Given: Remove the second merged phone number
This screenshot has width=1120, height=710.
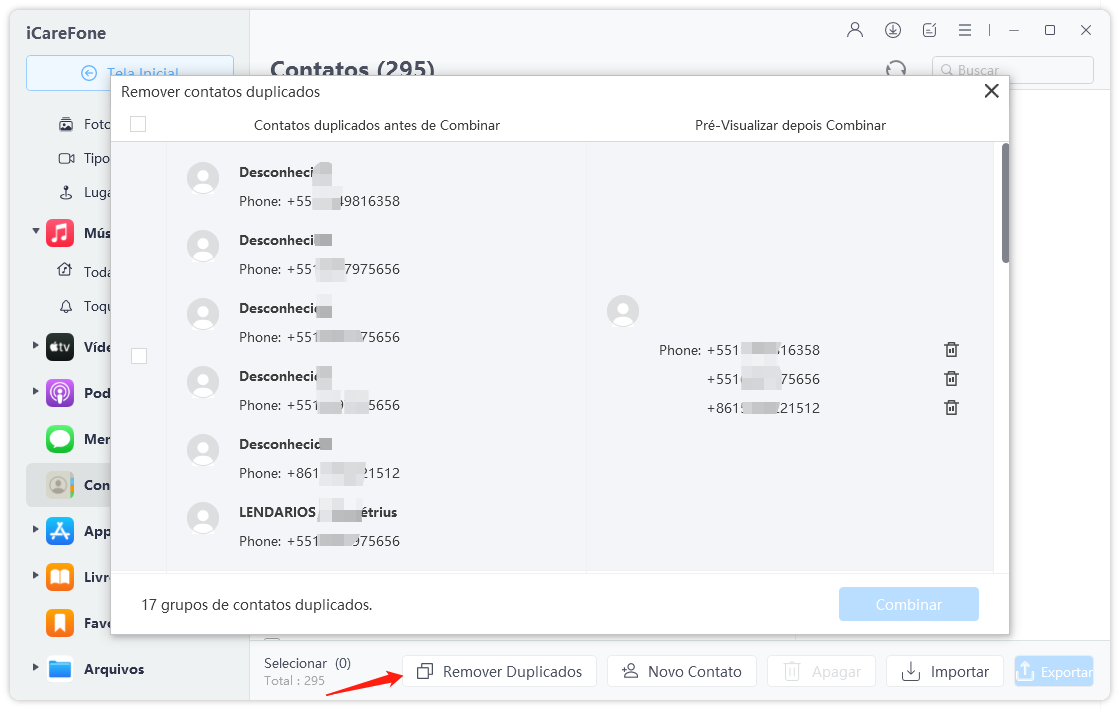Looking at the screenshot, I should point(951,379).
